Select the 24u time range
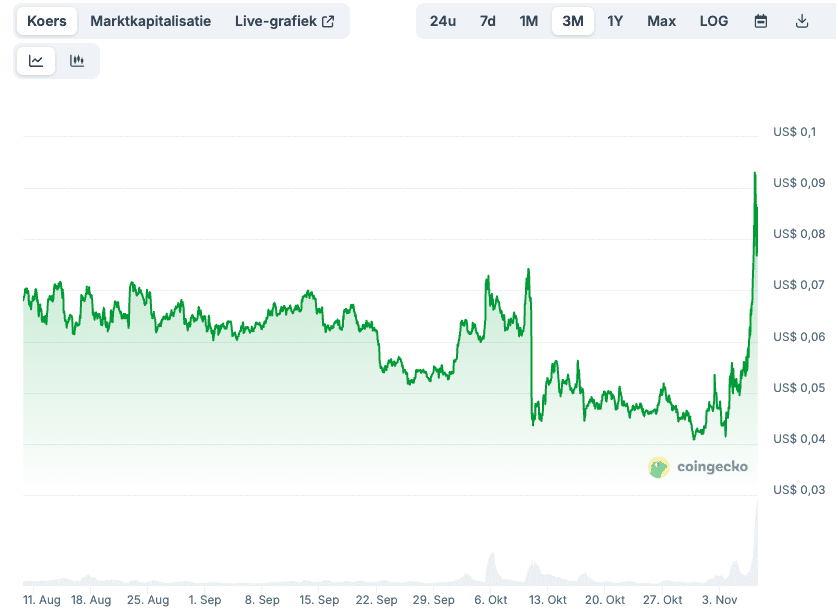This screenshot has height=613, width=838. 443,20
